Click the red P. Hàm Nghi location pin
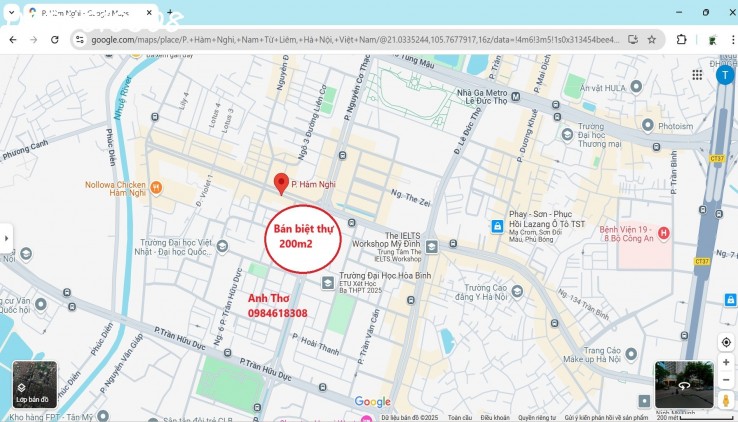The image size is (738, 422). tap(281, 182)
